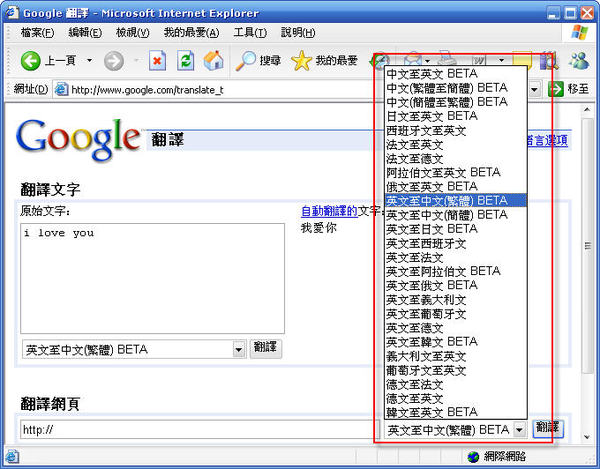Viewport: 600px width, 469px height.
Task: Open dropdown arrow next to Back button
Action: coord(90,60)
